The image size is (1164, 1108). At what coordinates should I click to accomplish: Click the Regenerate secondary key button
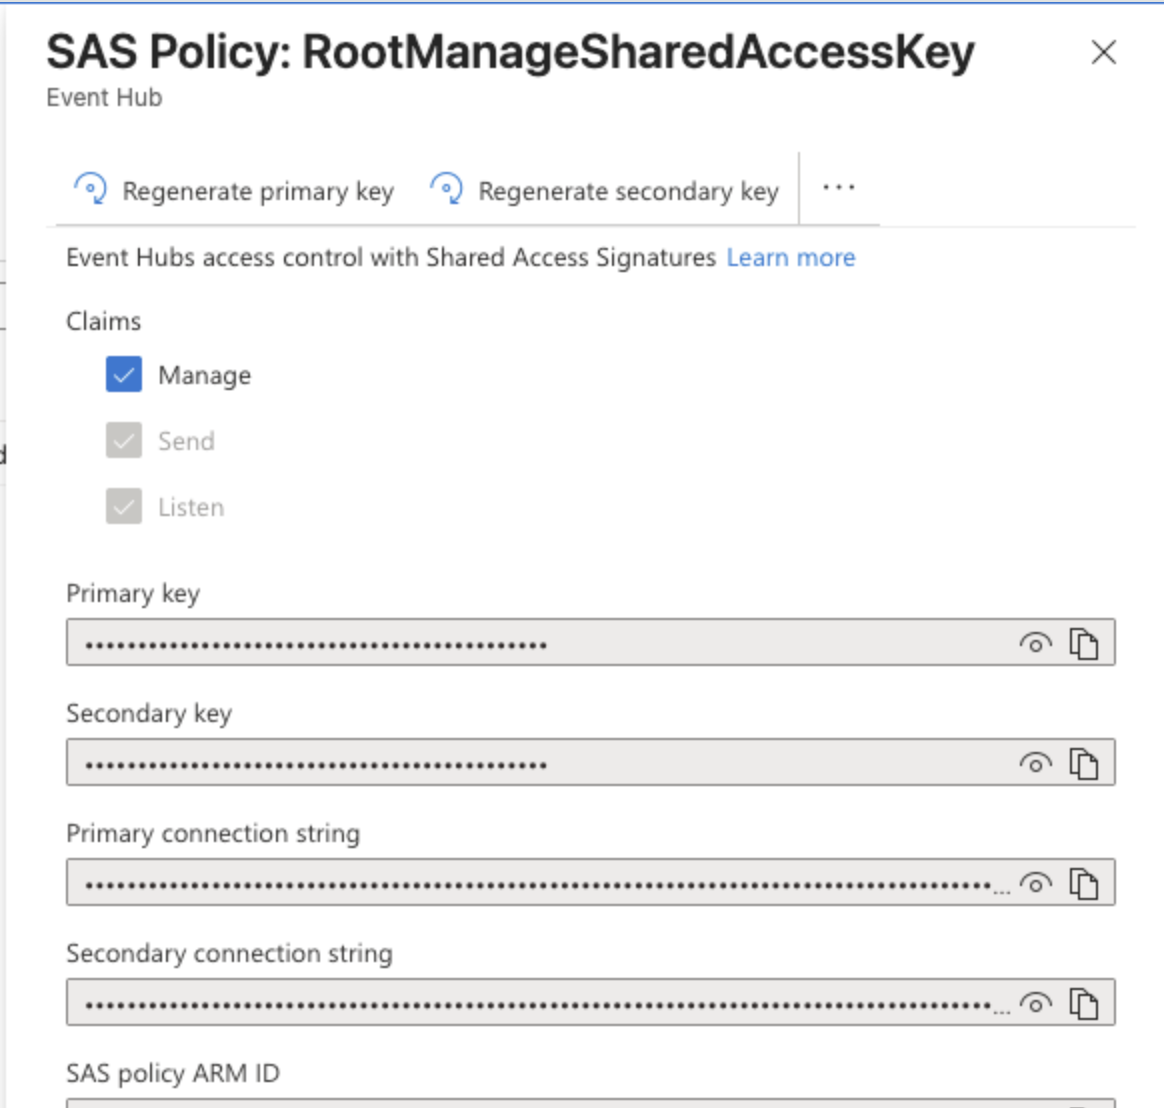[x=605, y=191]
